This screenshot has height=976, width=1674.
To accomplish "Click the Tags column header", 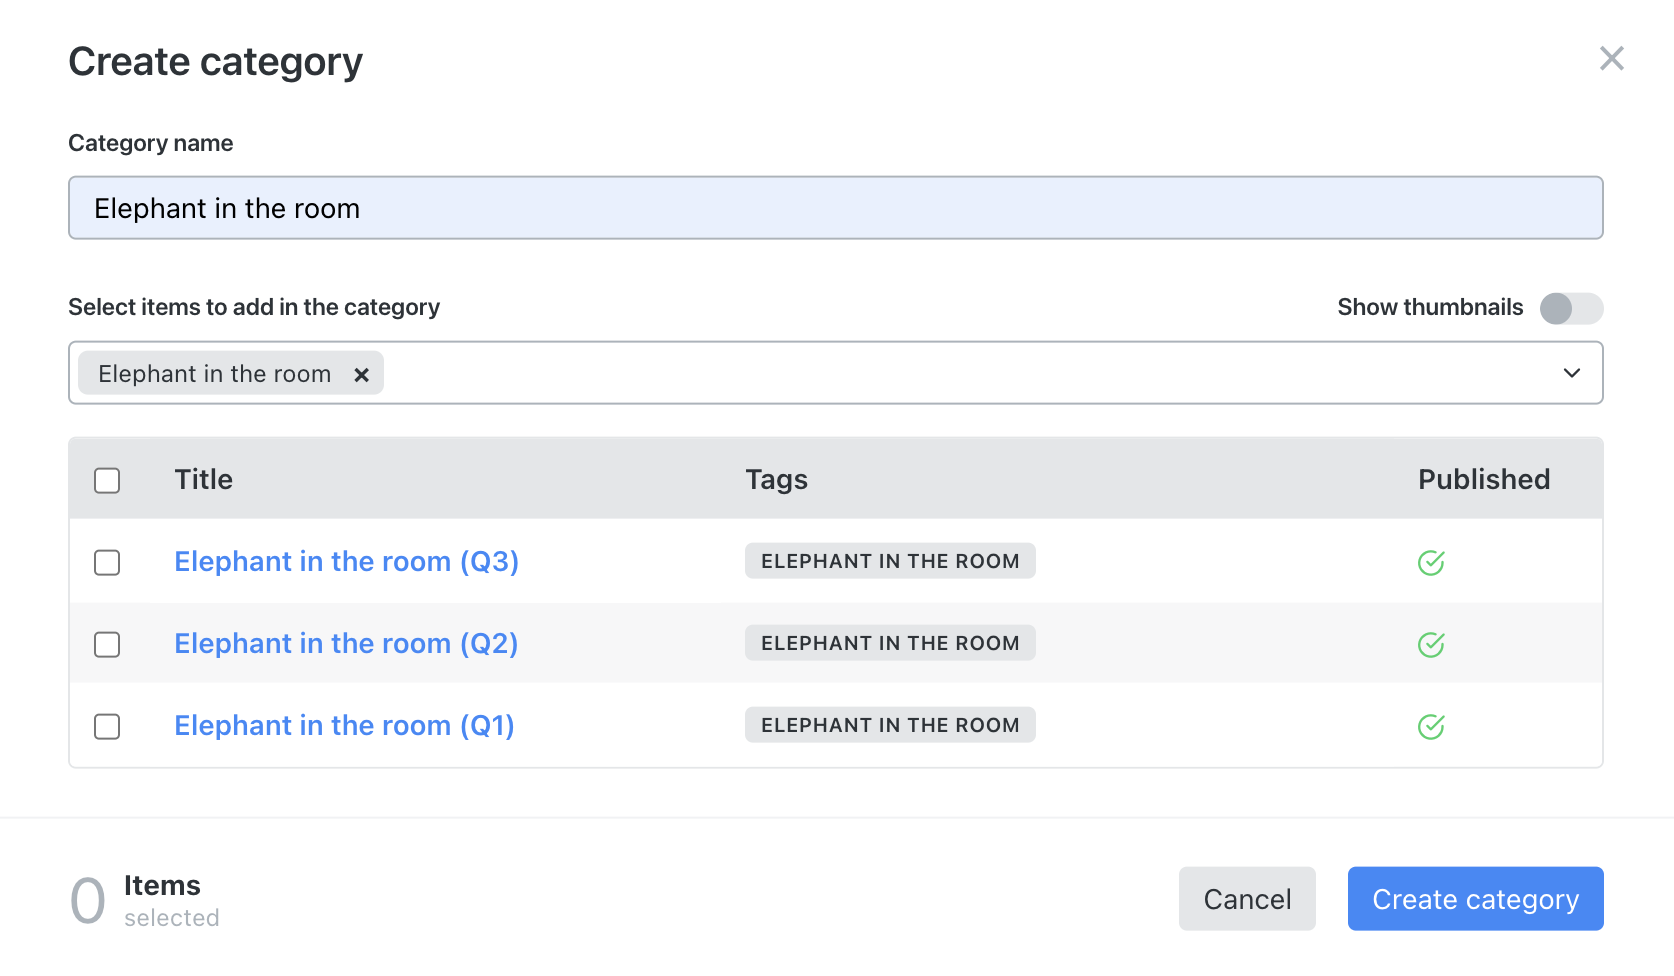I will 777,481.
